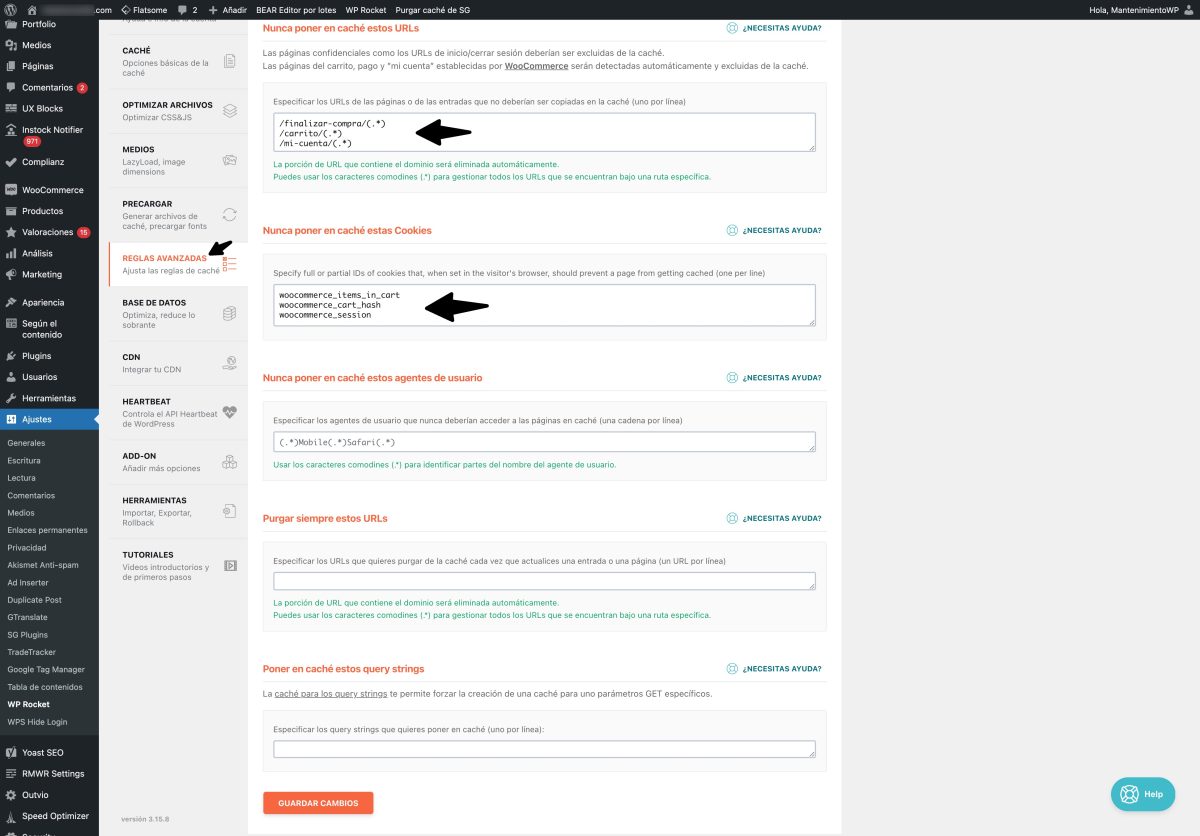Screen dimensions: 1200x836
Task: Open Optimizar Archivos via its CSS&JS icon
Action: tap(229, 110)
